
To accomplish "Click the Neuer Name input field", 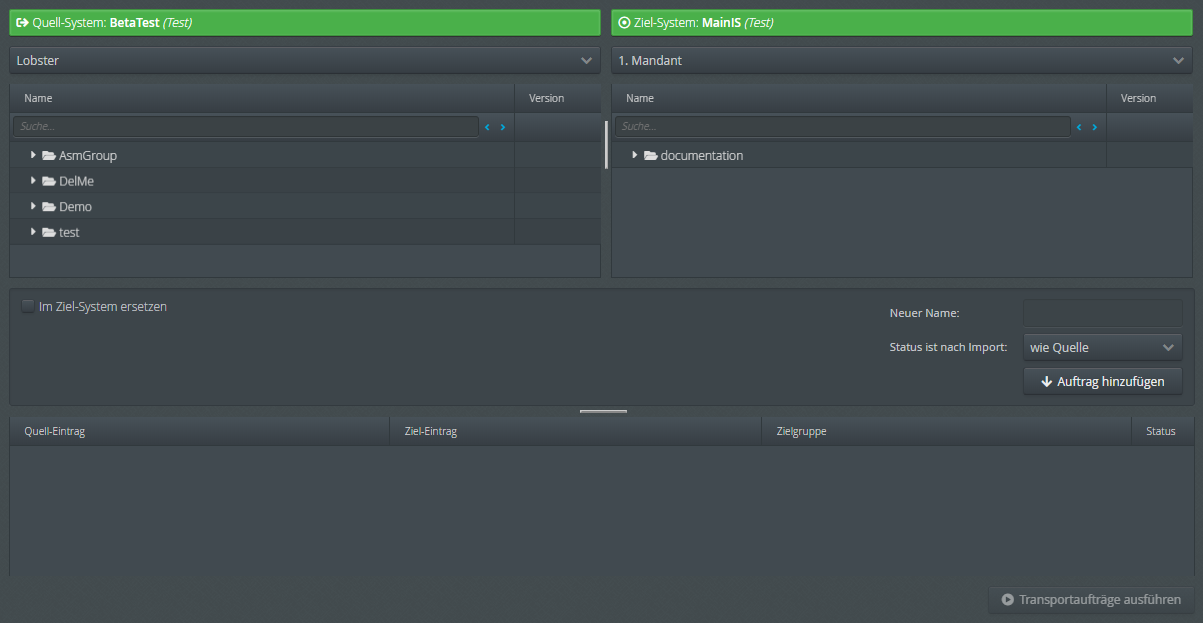I will (1103, 313).
